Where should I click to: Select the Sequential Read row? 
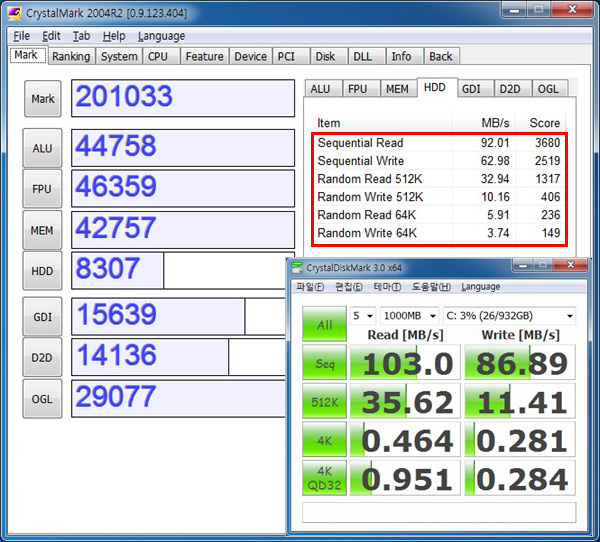(439, 143)
